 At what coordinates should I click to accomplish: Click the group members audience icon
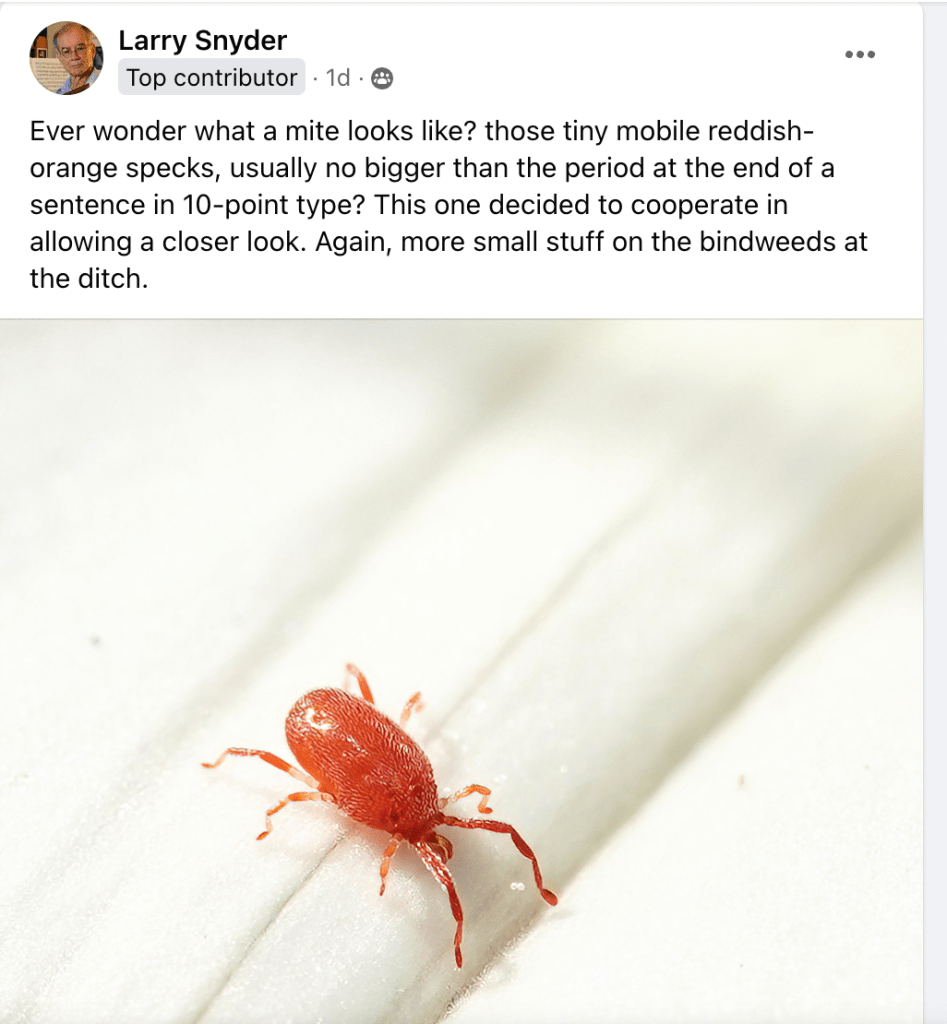[382, 78]
